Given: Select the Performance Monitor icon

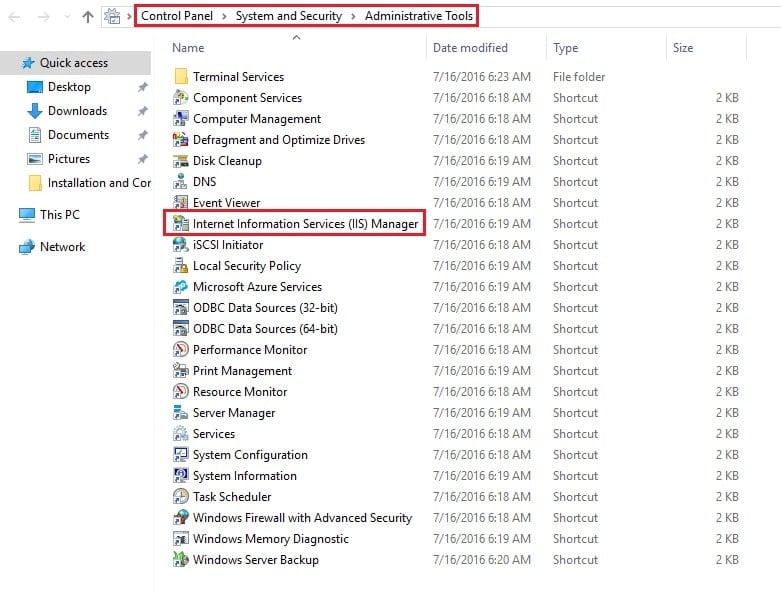Looking at the screenshot, I should coord(180,350).
